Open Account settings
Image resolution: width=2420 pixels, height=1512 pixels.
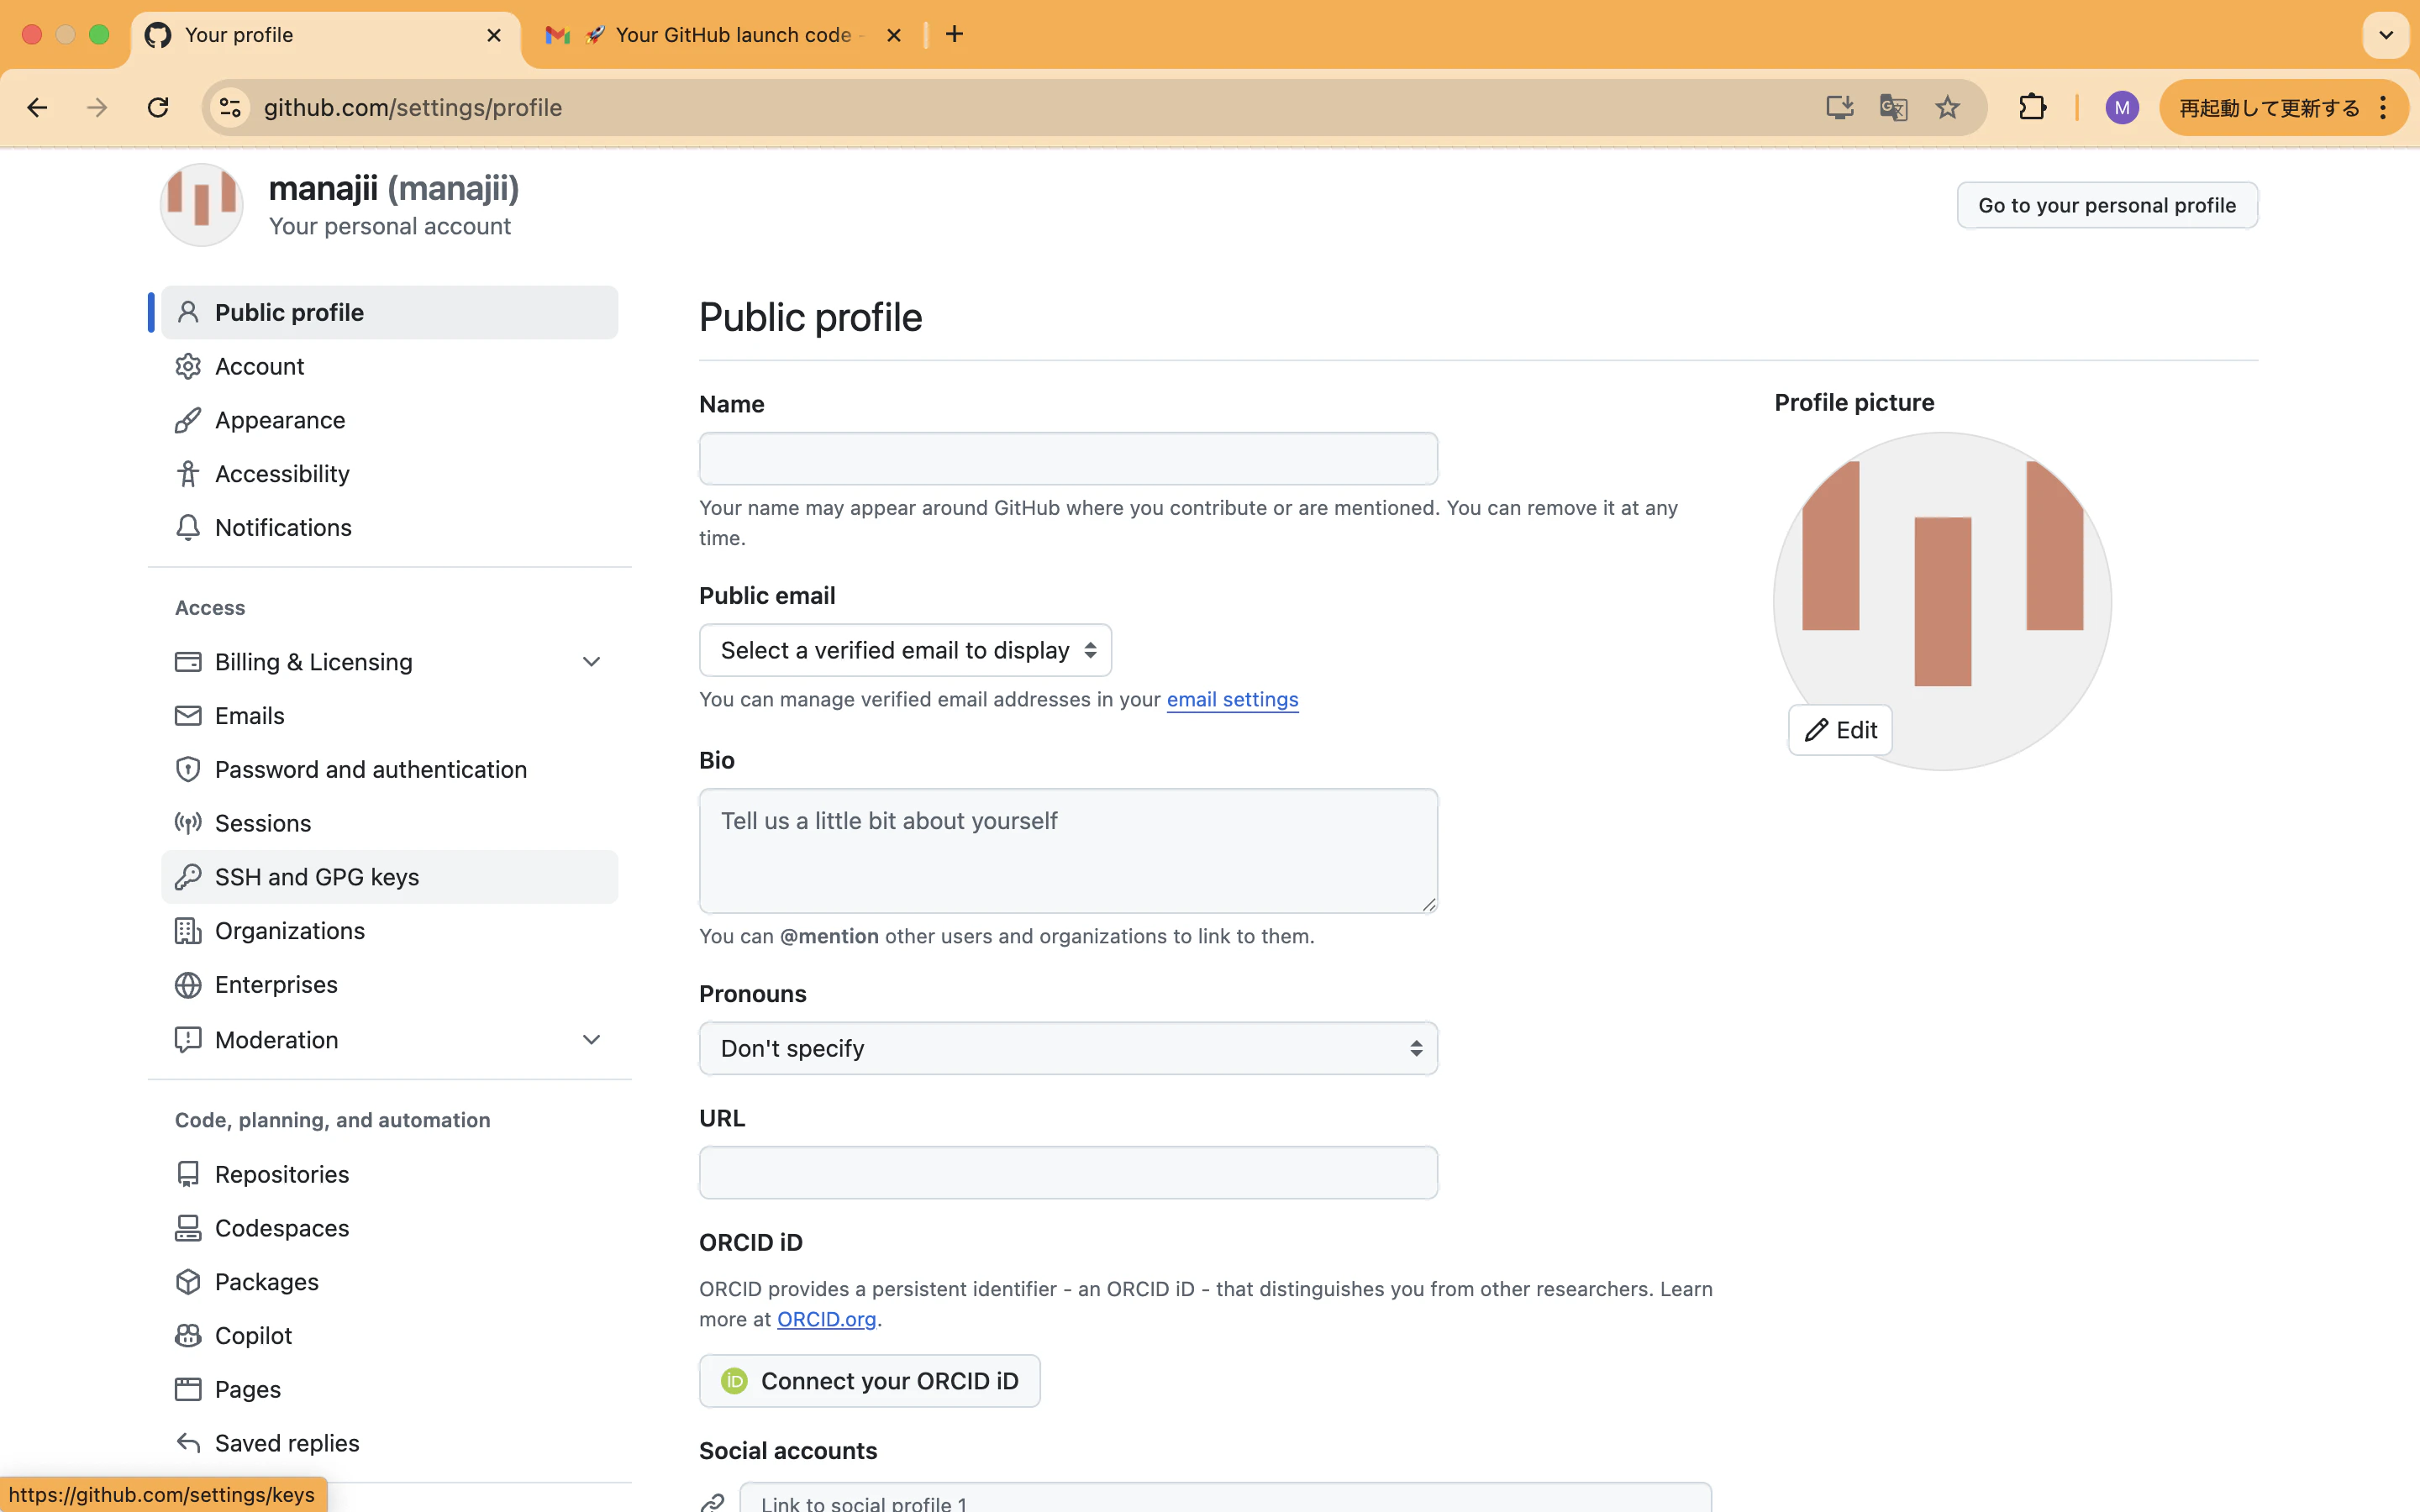[x=390, y=367]
